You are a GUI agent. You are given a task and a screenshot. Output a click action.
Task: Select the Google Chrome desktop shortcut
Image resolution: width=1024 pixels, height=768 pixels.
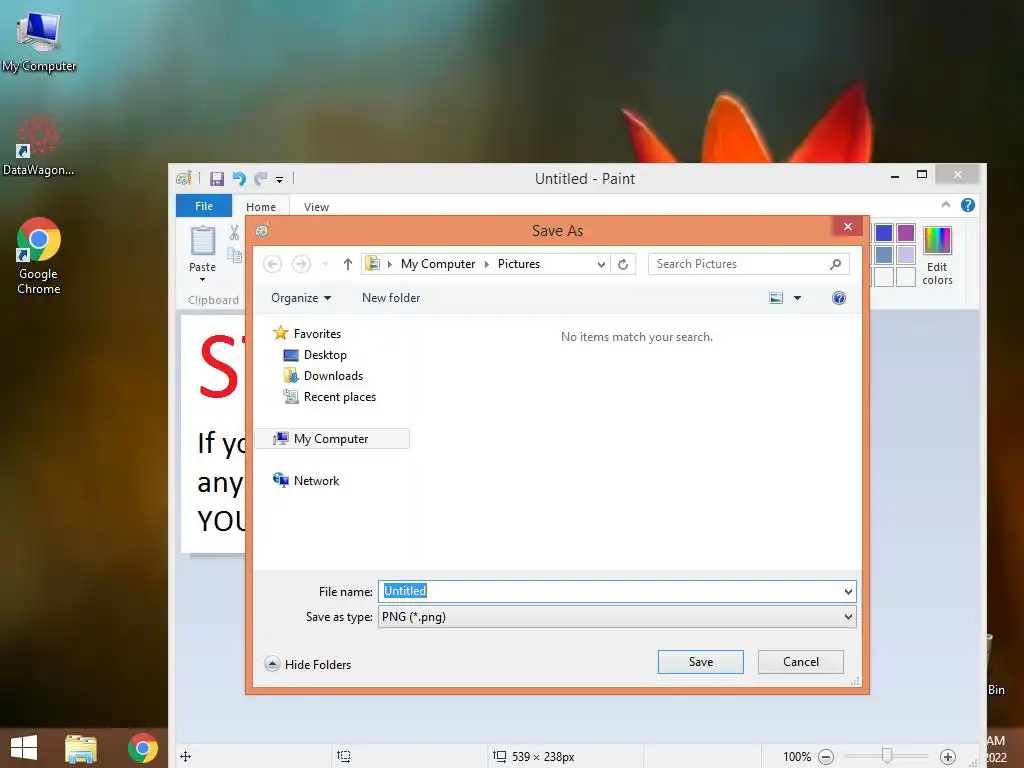(x=39, y=256)
